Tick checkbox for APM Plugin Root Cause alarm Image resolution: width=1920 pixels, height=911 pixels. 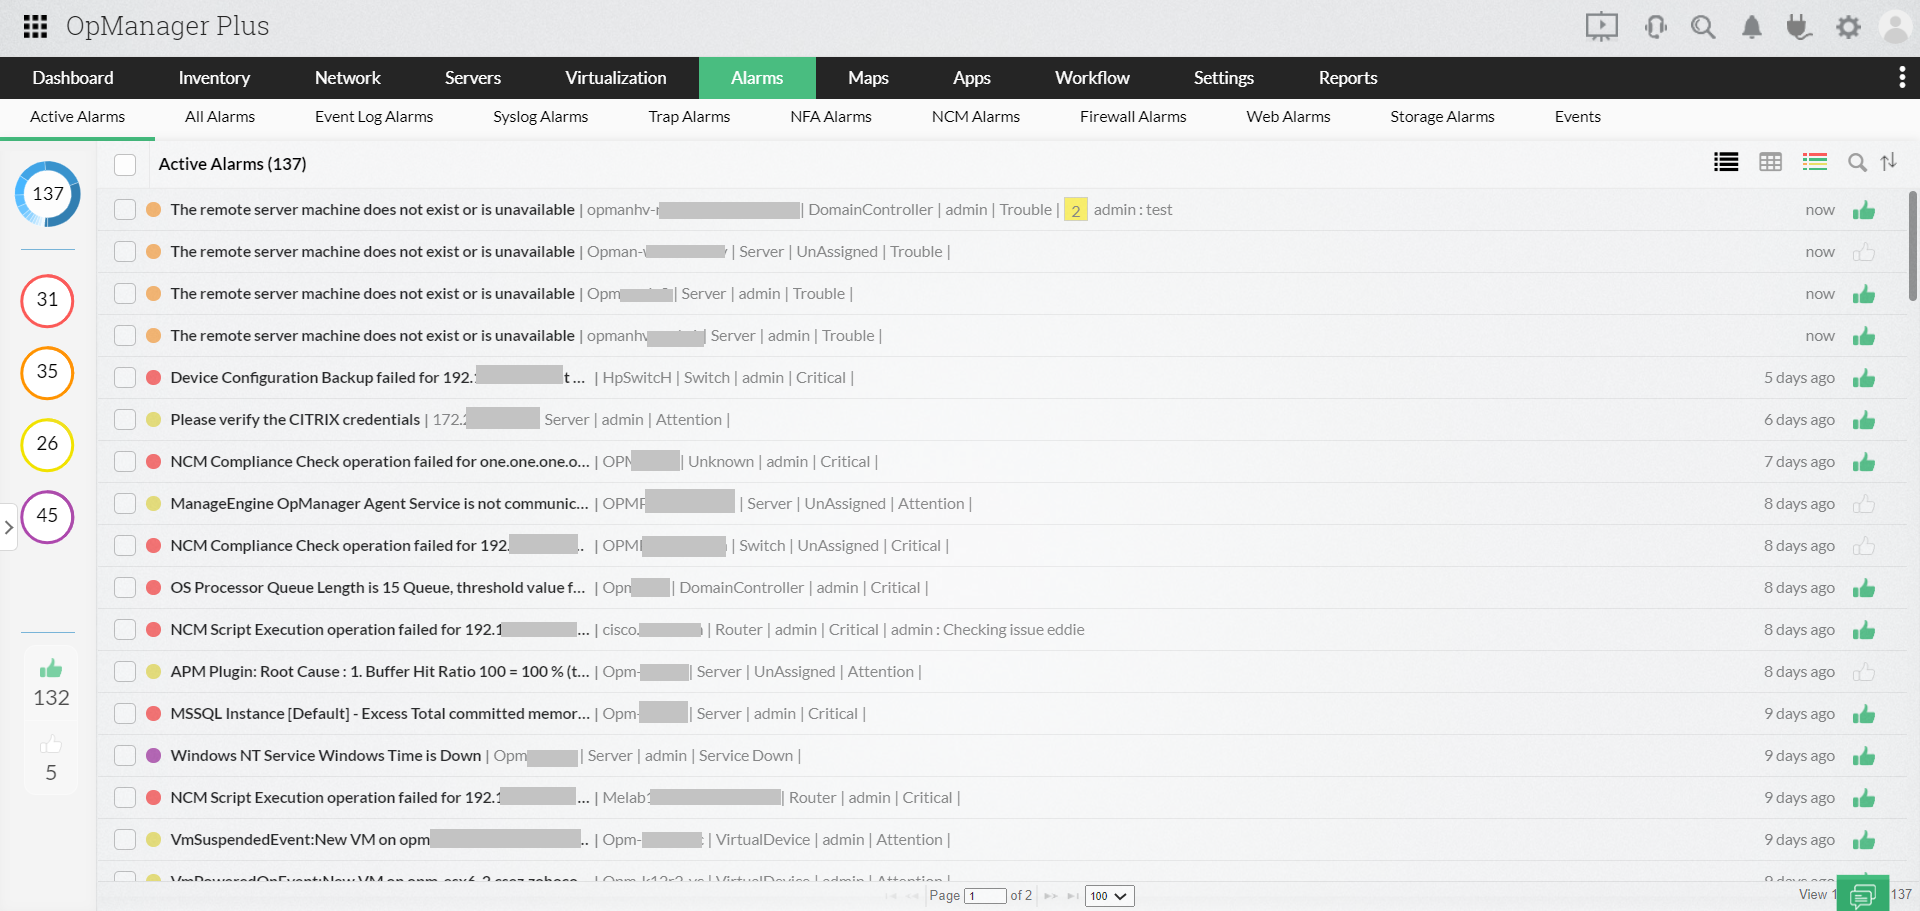125,672
